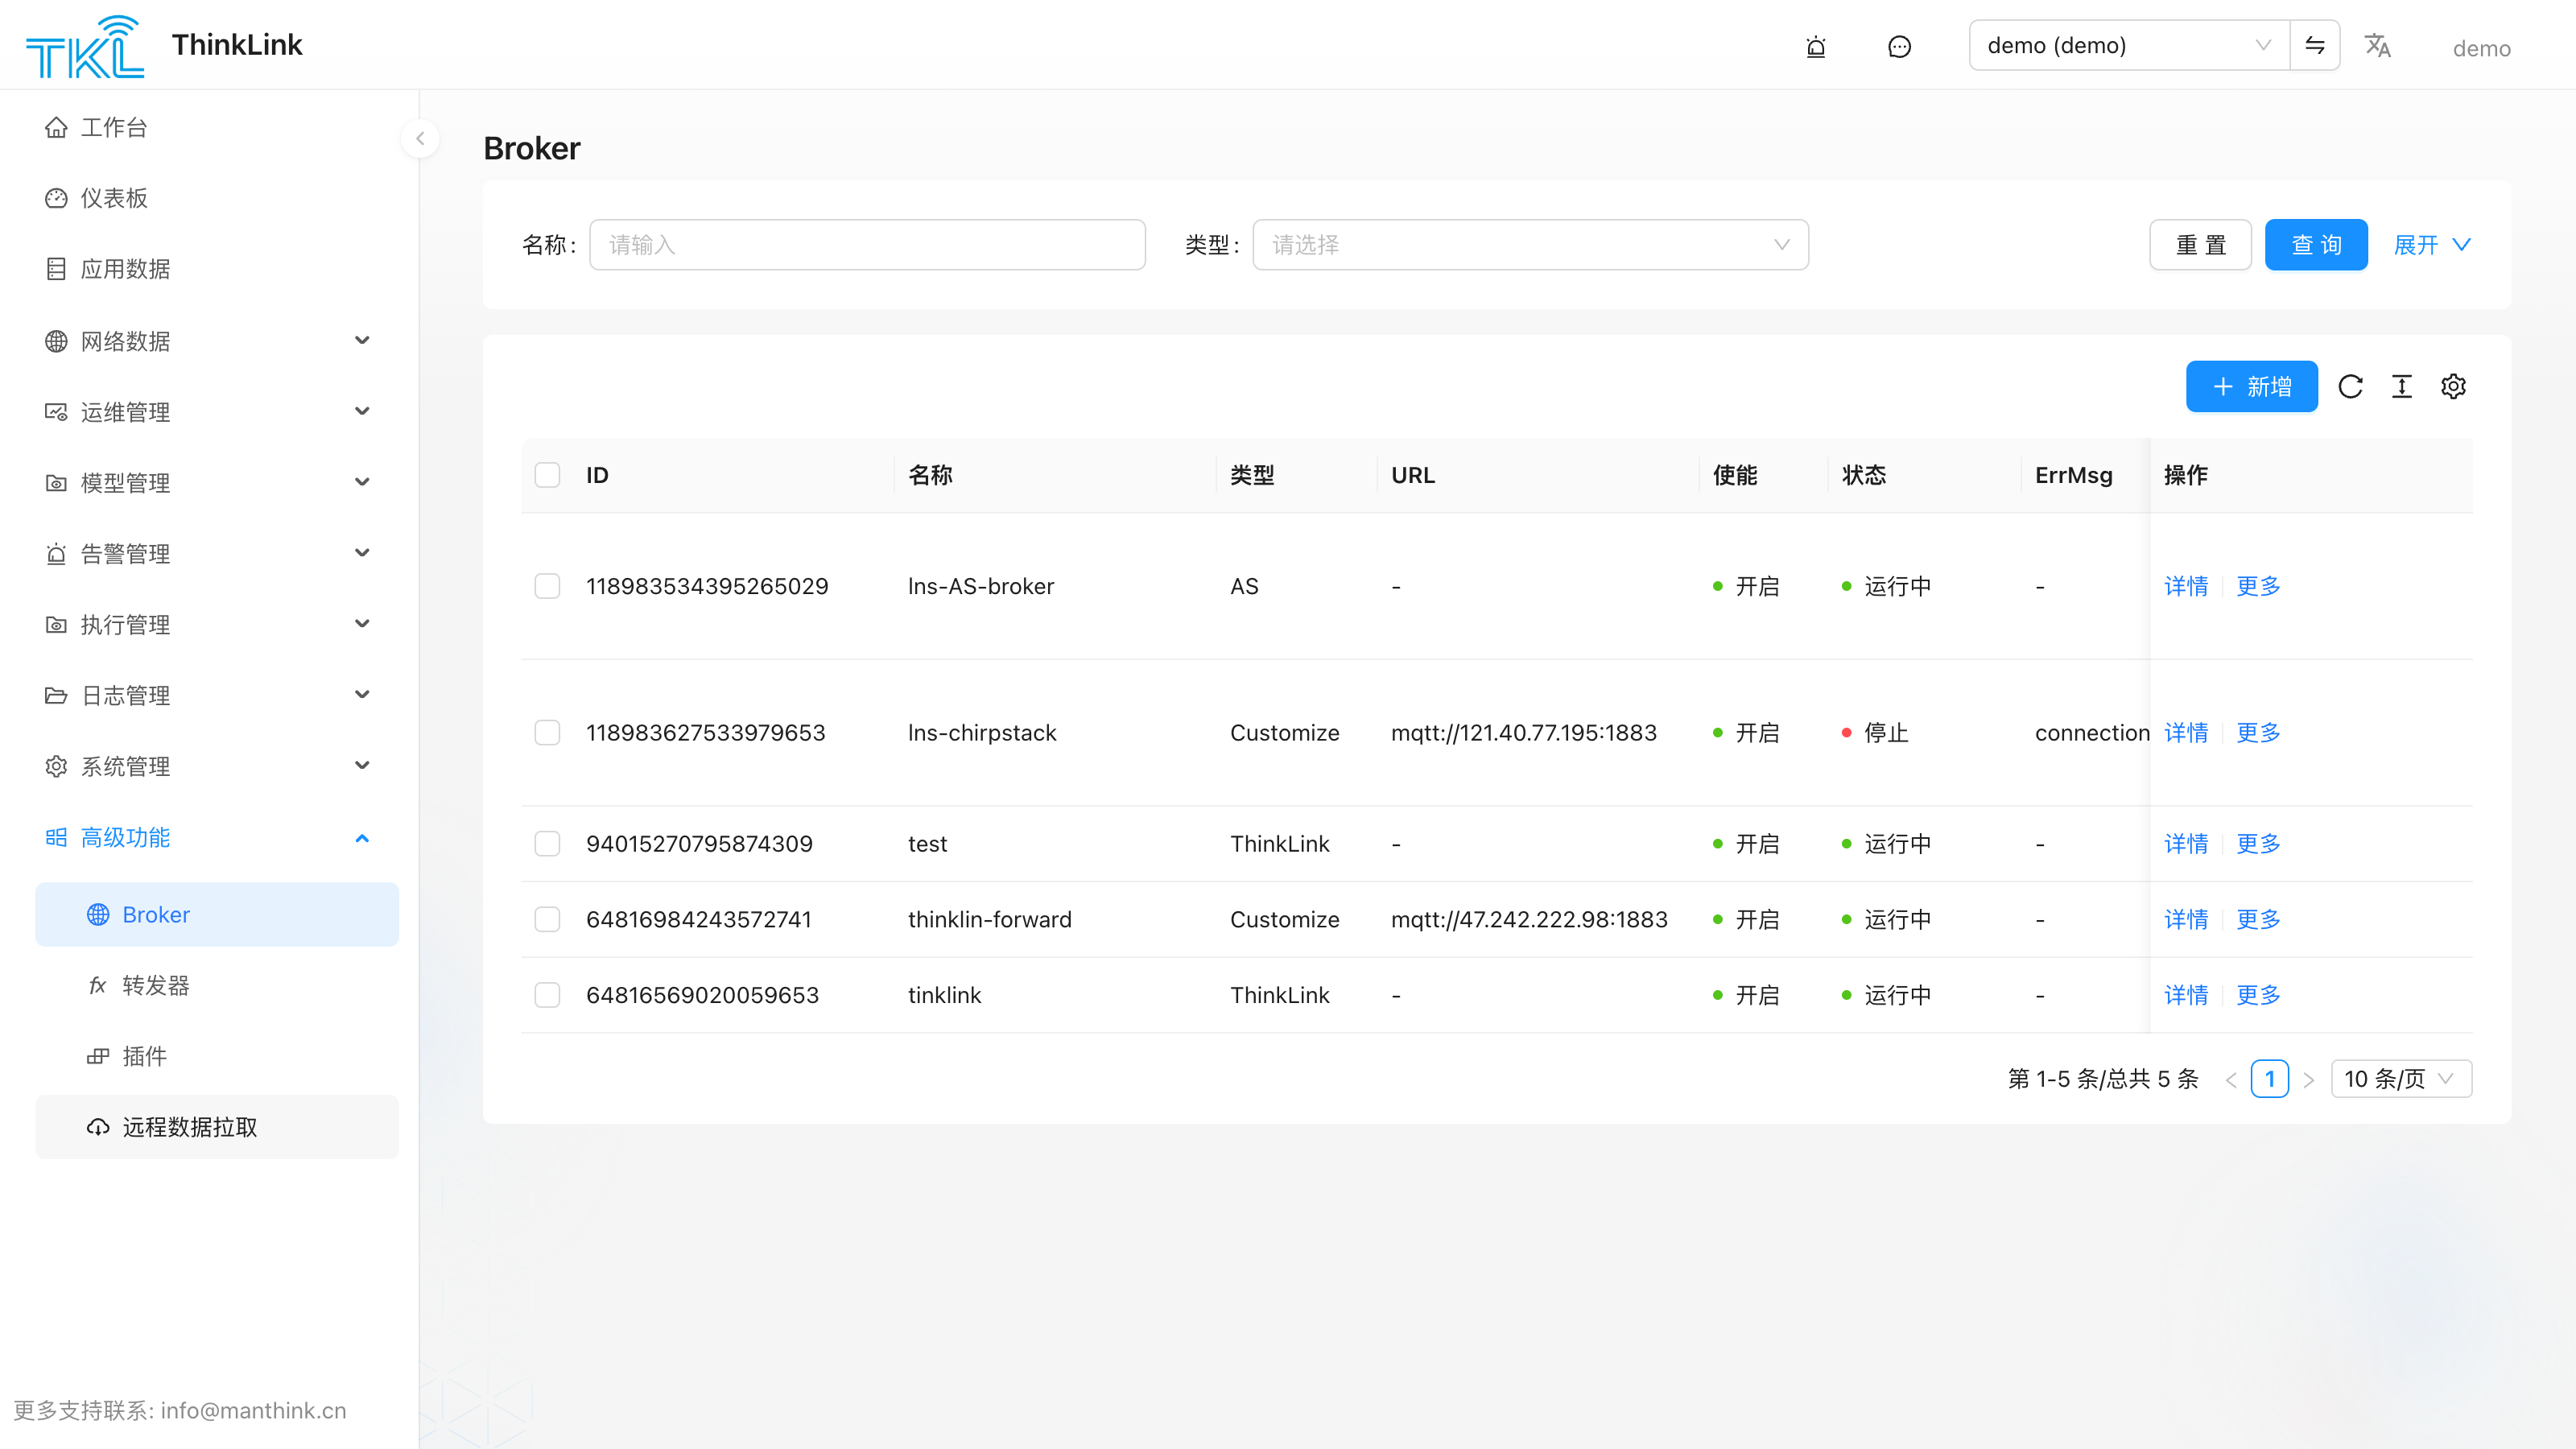This screenshot has width=2576, height=1449.
Task: Click the folder icon beside 日志管理
Action: pyautogui.click(x=56, y=695)
